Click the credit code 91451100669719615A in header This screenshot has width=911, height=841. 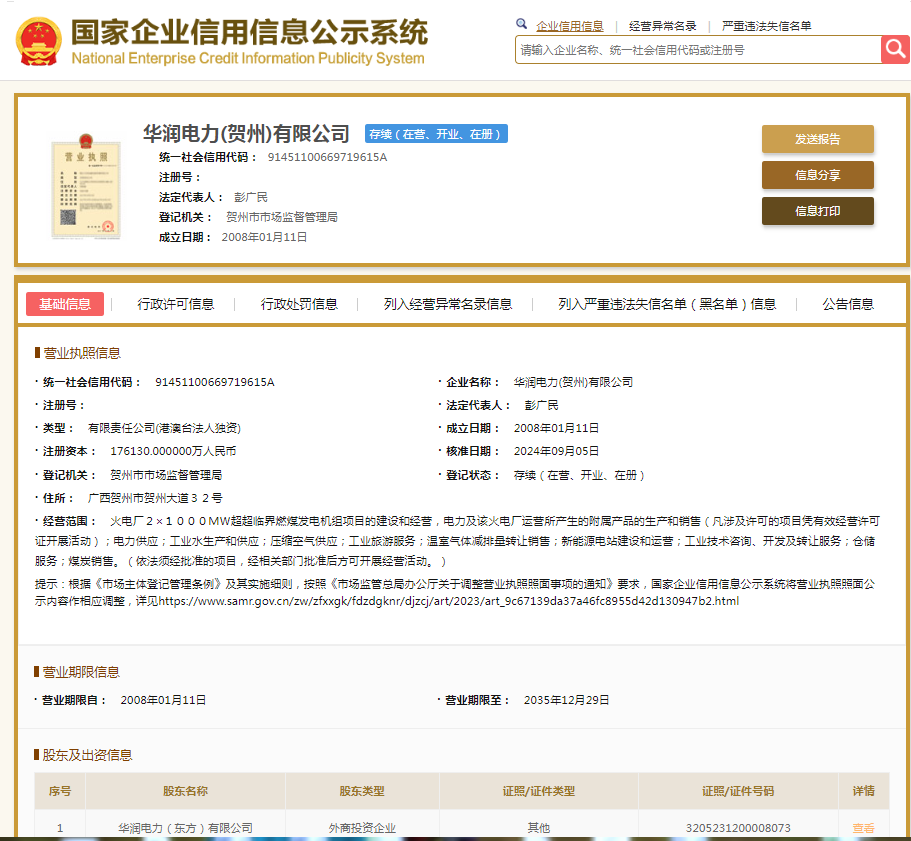[327, 157]
